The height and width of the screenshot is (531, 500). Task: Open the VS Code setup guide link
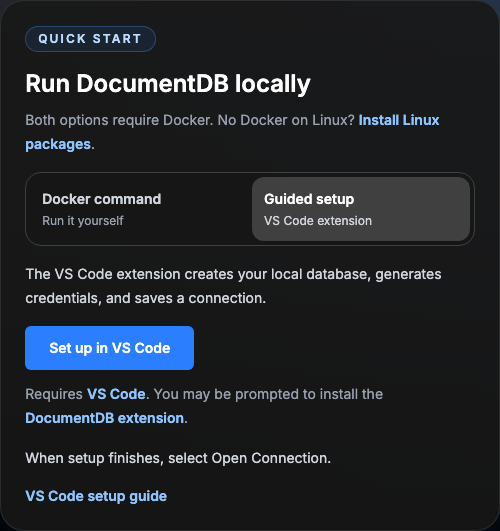(x=96, y=496)
